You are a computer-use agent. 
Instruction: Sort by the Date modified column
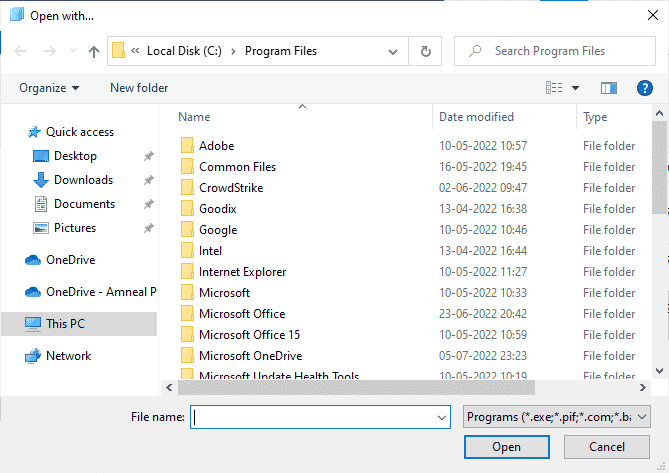tap(476, 117)
